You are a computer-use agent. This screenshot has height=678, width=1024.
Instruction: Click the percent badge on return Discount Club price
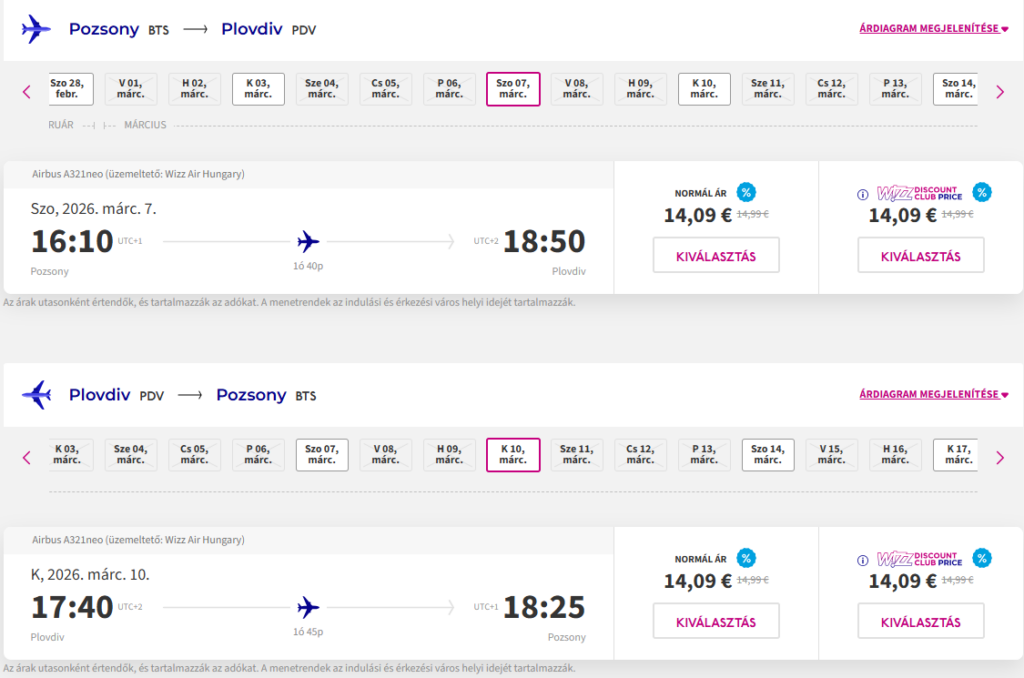[x=982, y=558]
